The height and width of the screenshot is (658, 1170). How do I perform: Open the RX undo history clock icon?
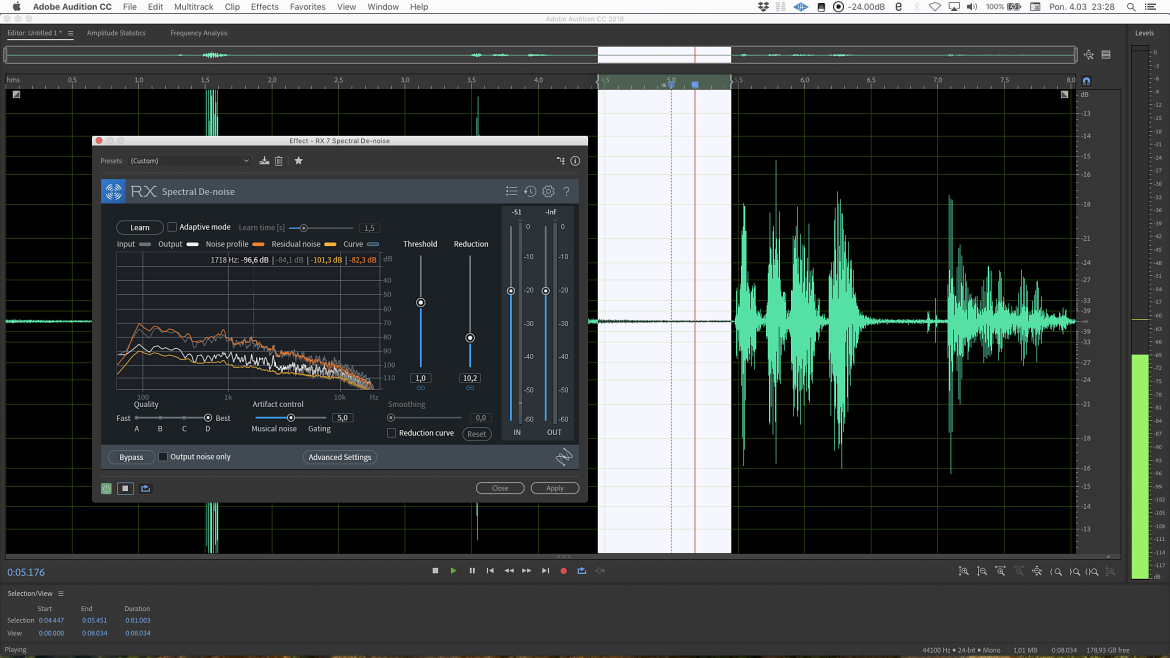point(530,192)
